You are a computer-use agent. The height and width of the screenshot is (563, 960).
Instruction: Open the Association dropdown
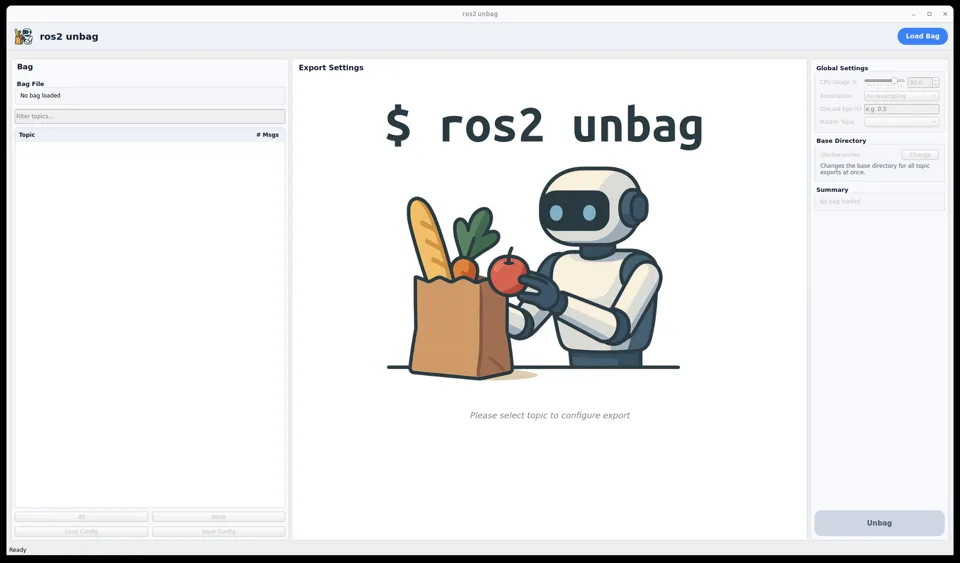(x=901, y=96)
